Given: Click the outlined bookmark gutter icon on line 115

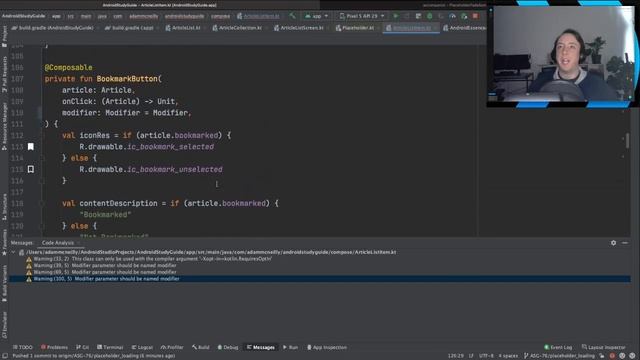Looking at the screenshot, I should click(31, 169).
